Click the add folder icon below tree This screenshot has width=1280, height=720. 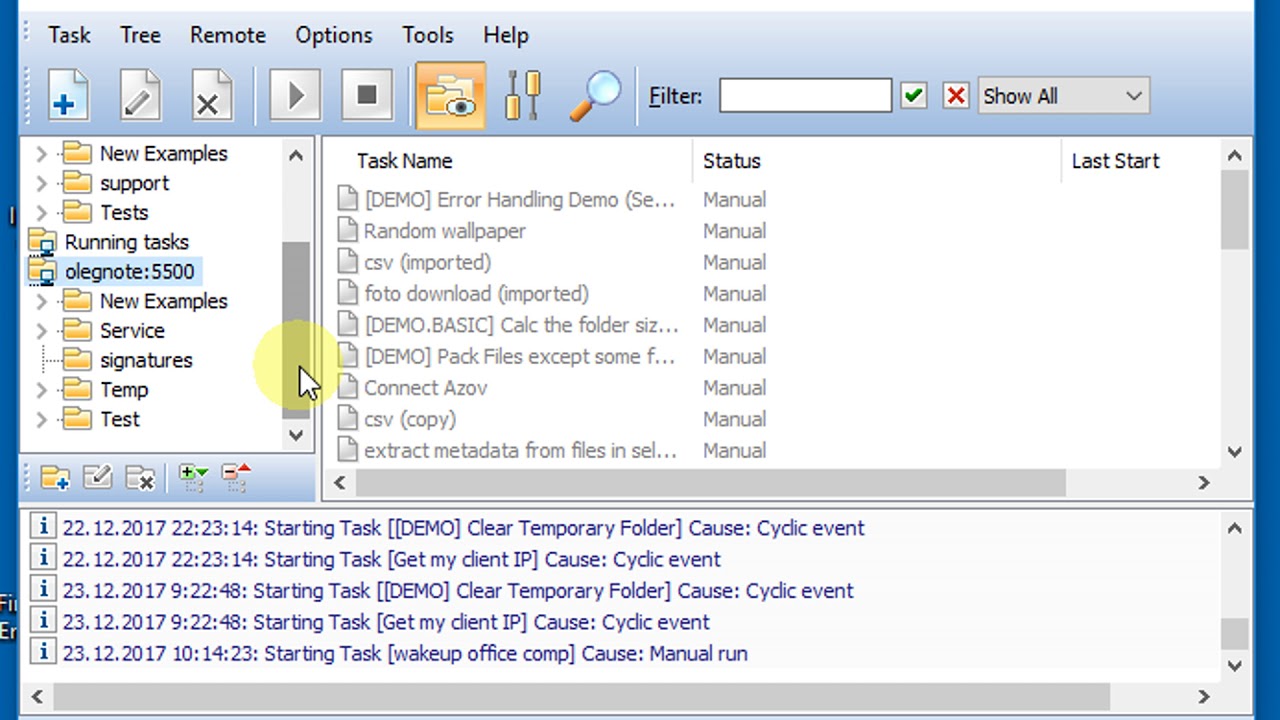[55, 478]
